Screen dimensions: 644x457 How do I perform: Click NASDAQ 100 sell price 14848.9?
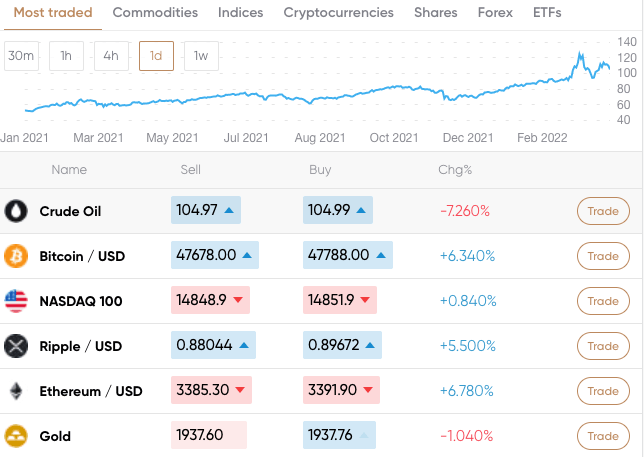pos(210,300)
